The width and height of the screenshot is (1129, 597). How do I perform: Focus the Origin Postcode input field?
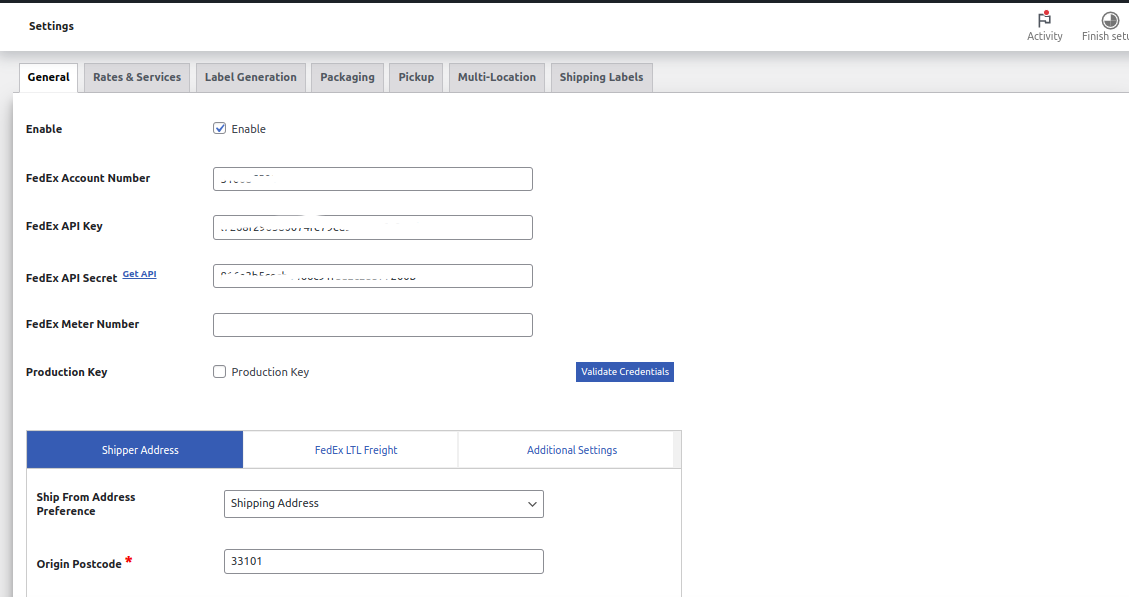point(383,562)
